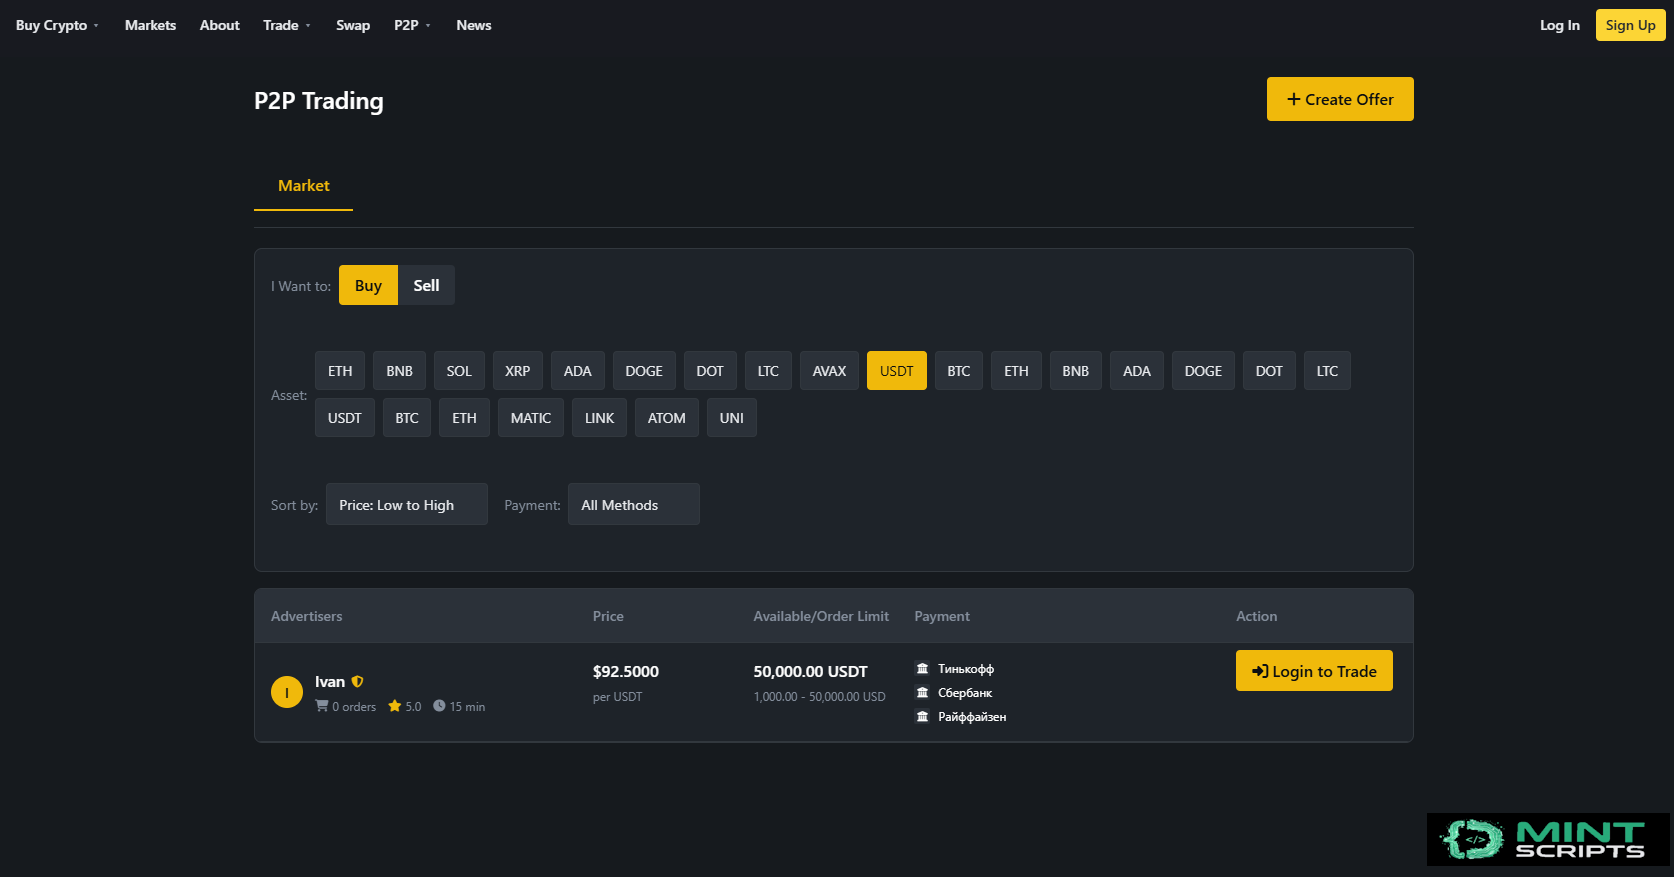The width and height of the screenshot is (1674, 877).
Task: Click the 50,000.00 USDT available amount
Action: 811,672
